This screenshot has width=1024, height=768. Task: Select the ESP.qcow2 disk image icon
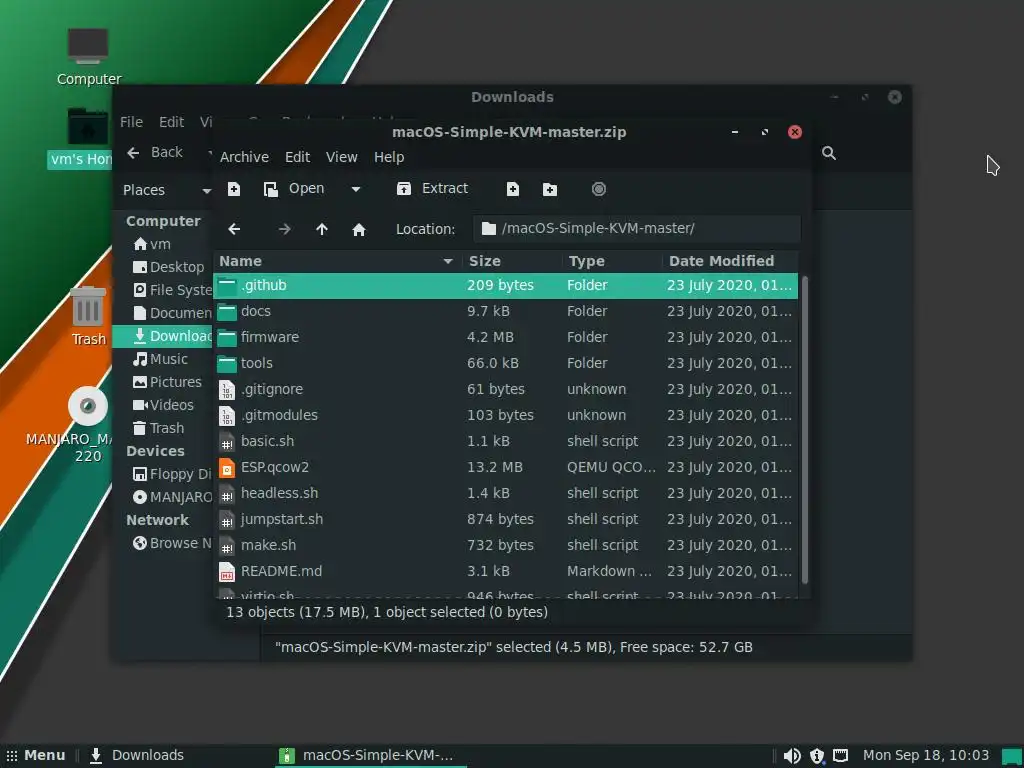227,468
